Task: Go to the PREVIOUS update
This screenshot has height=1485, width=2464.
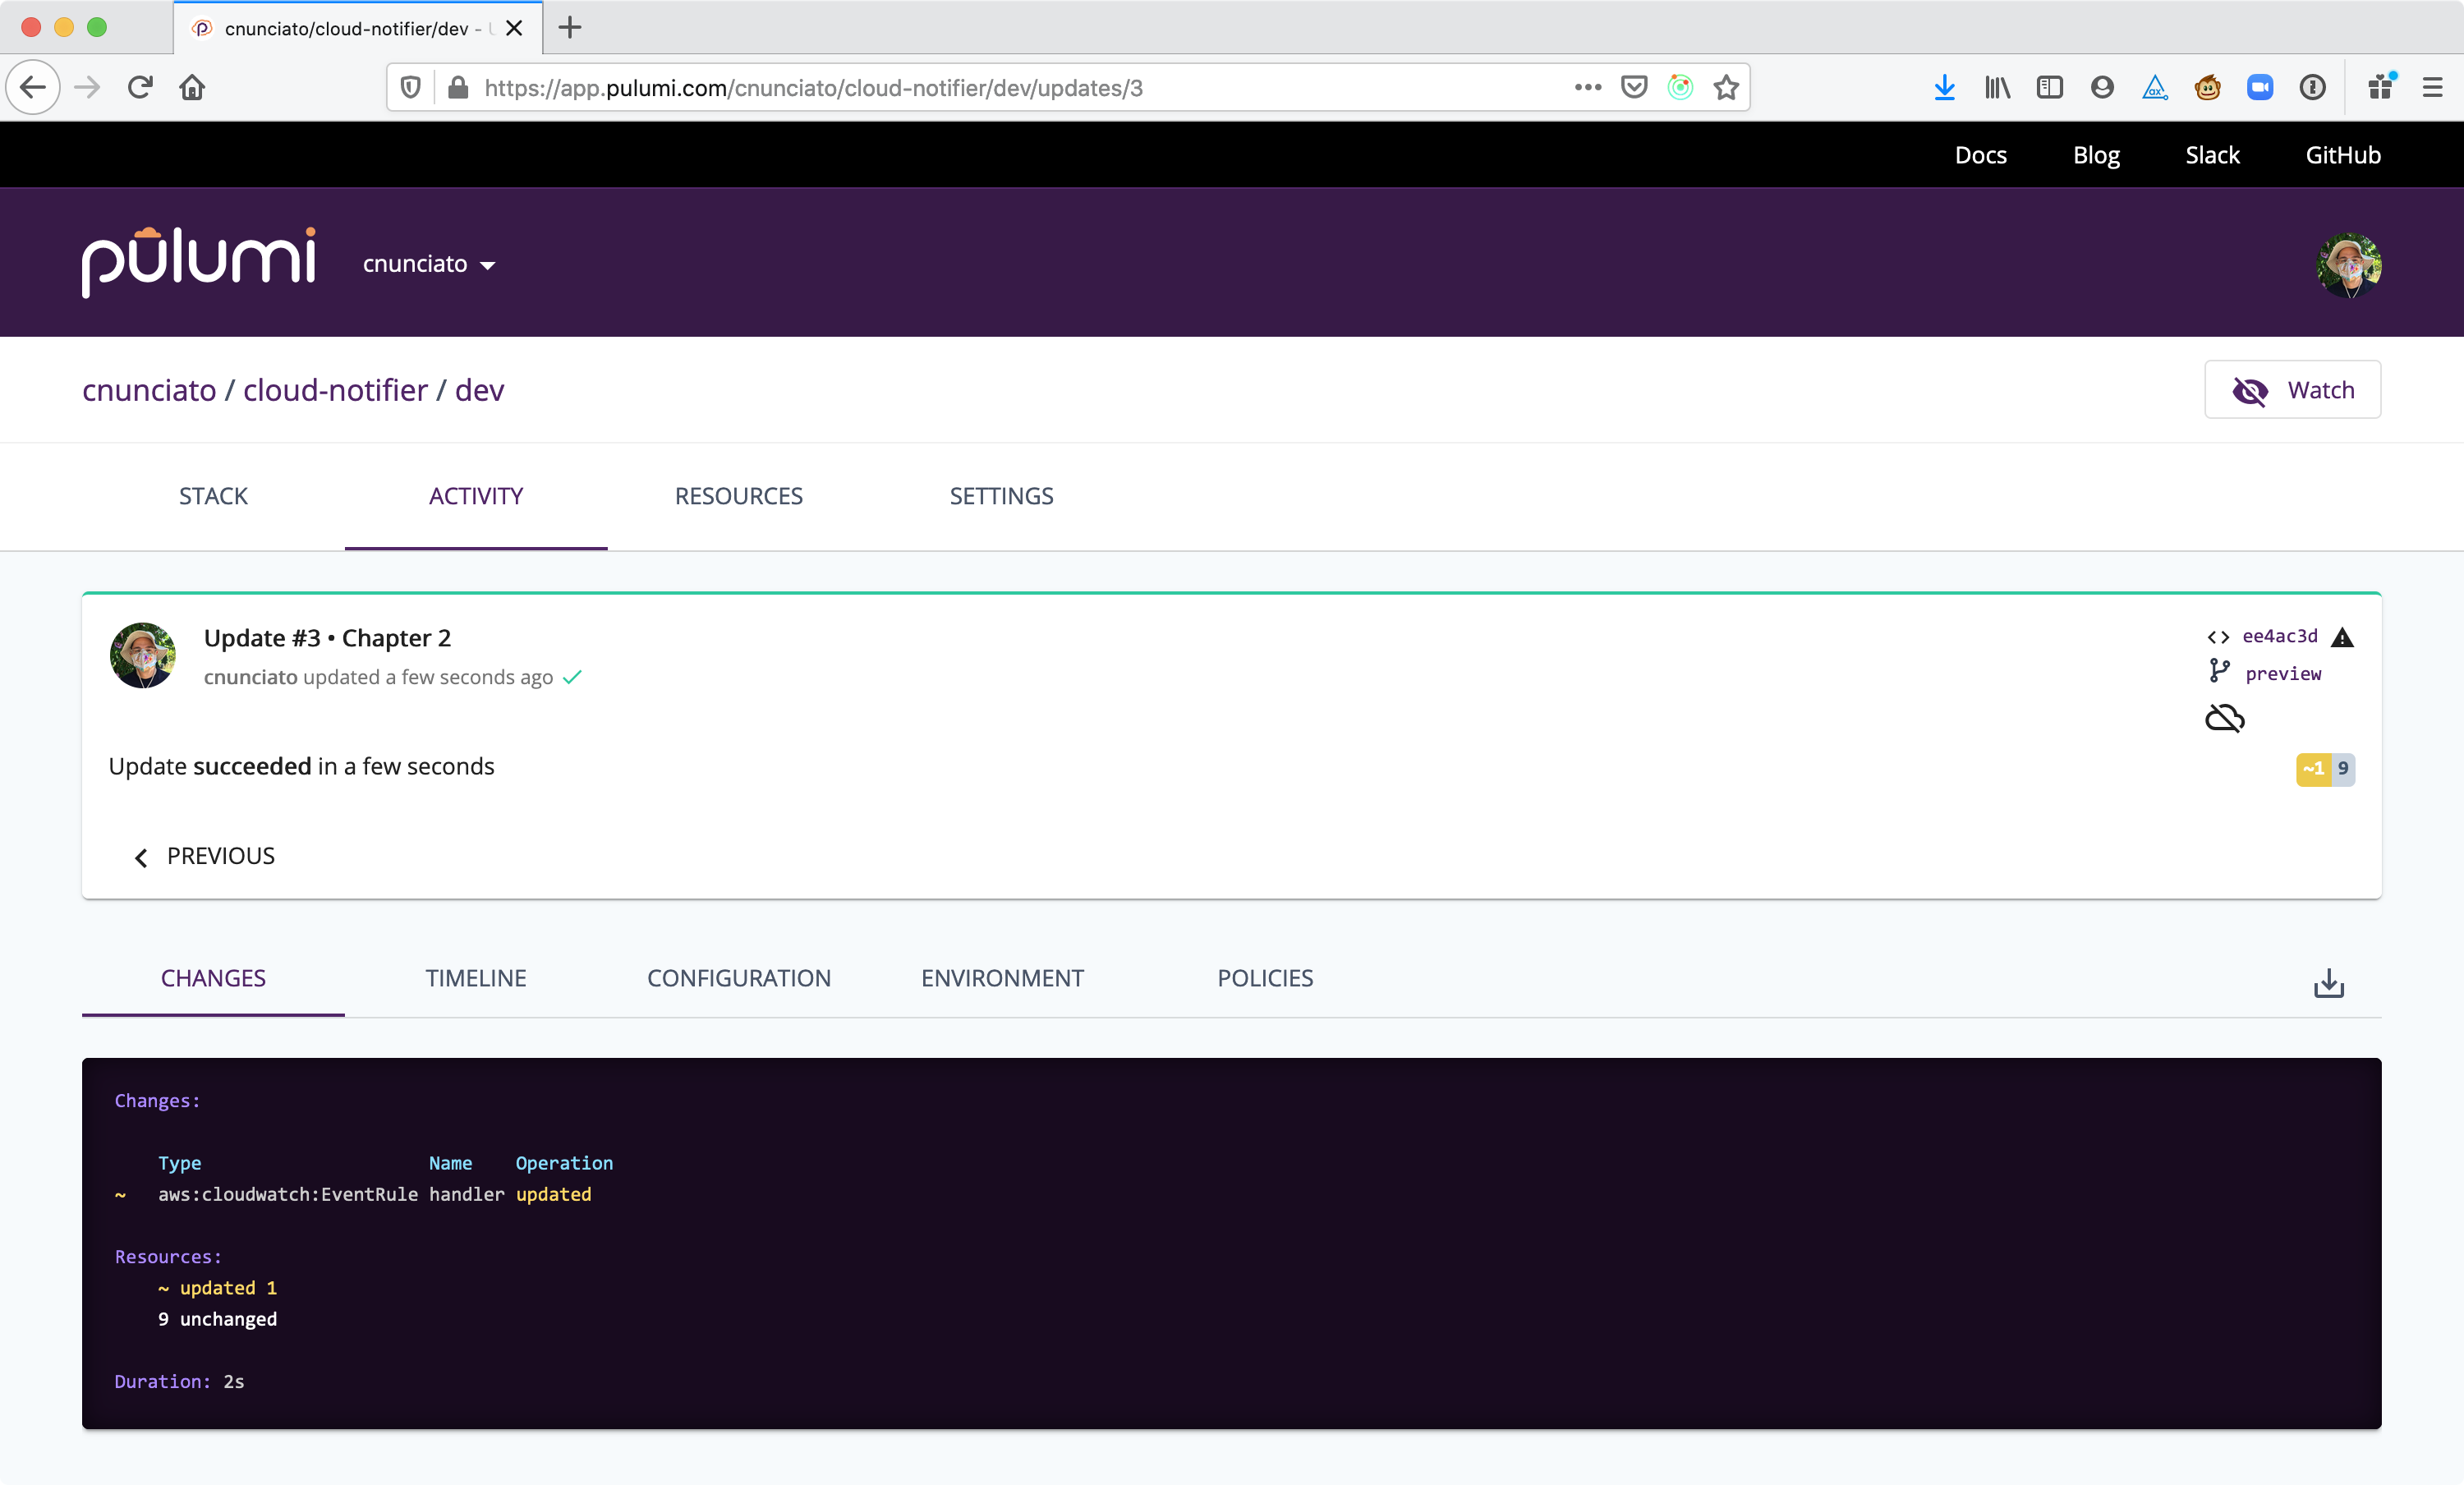Action: tap(204, 856)
